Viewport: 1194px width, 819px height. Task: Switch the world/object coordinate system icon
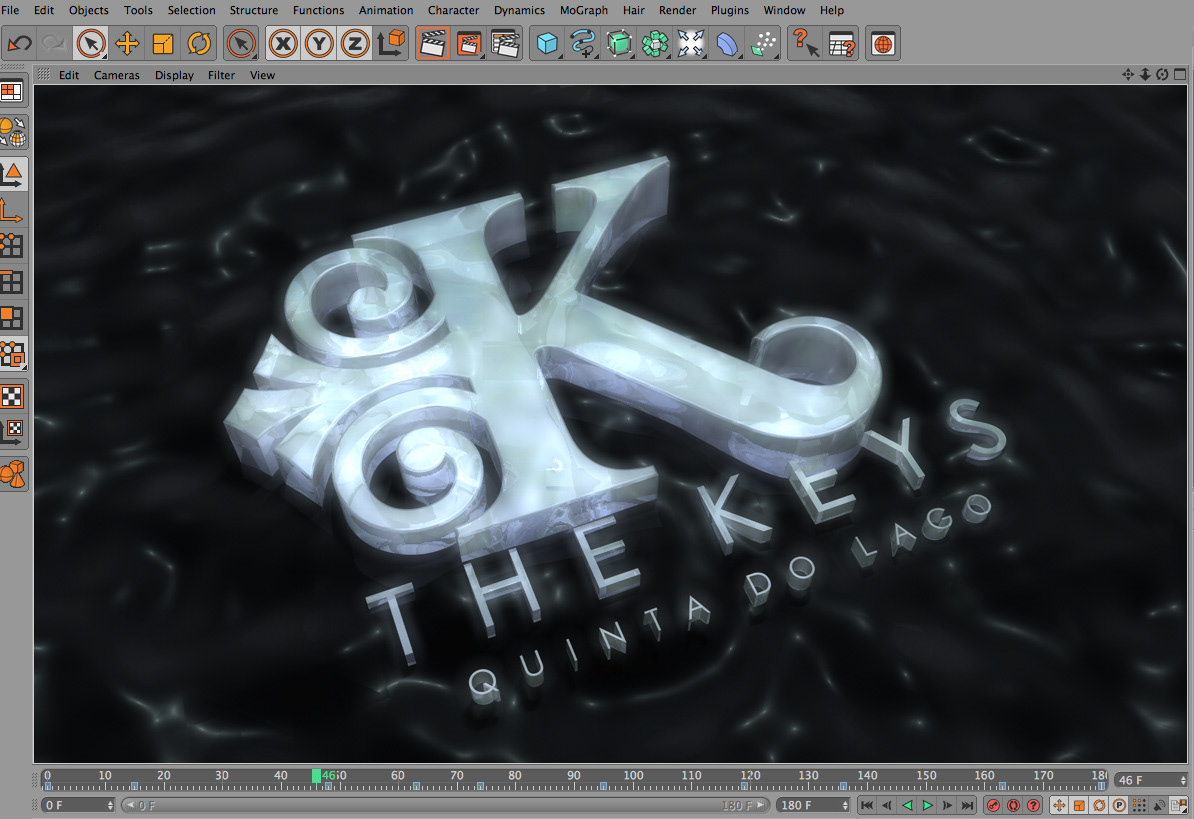(x=391, y=43)
